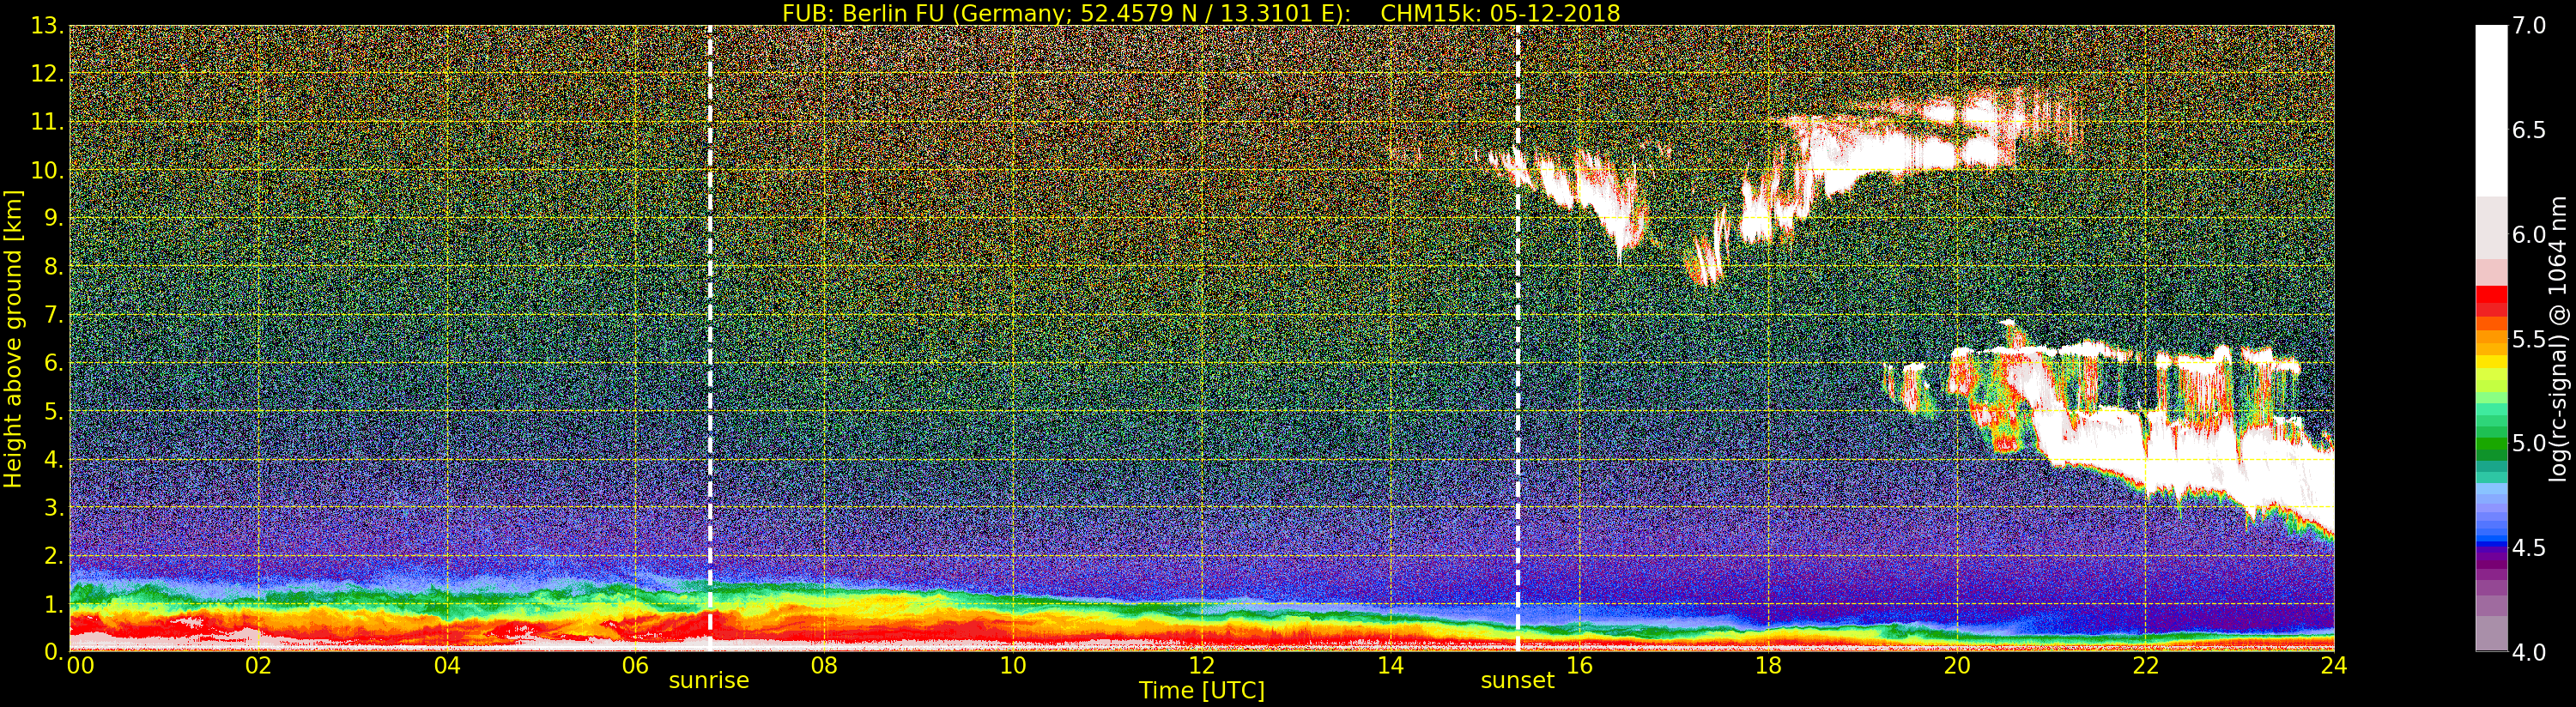Click the '6.0' colorbar tick label
The image size is (2576, 707).
2529,235
